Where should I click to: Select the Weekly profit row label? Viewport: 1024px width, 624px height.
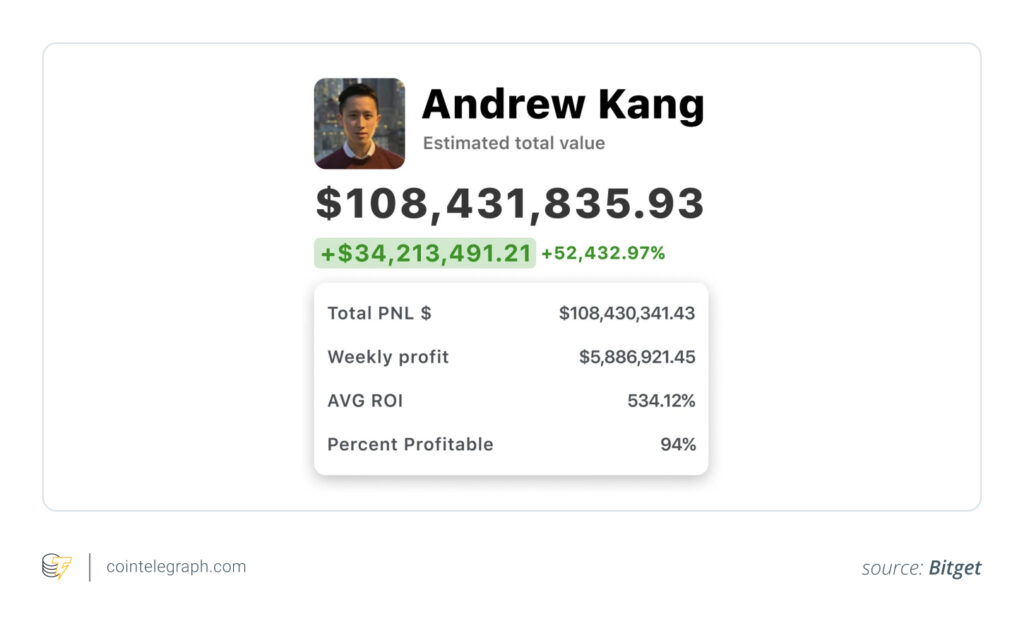click(x=388, y=357)
